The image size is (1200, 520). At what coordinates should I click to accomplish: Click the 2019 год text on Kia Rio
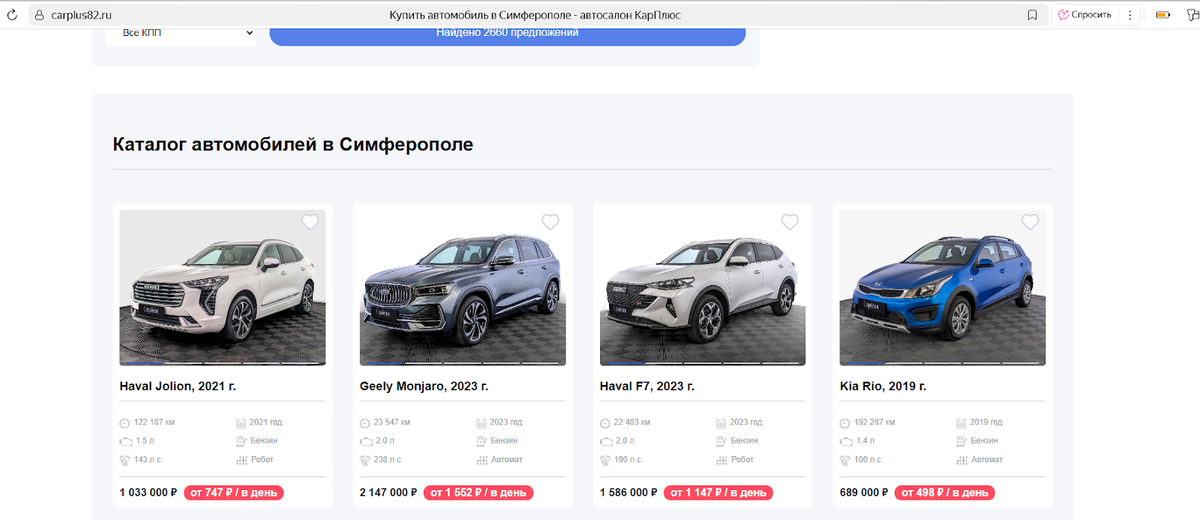pos(986,423)
